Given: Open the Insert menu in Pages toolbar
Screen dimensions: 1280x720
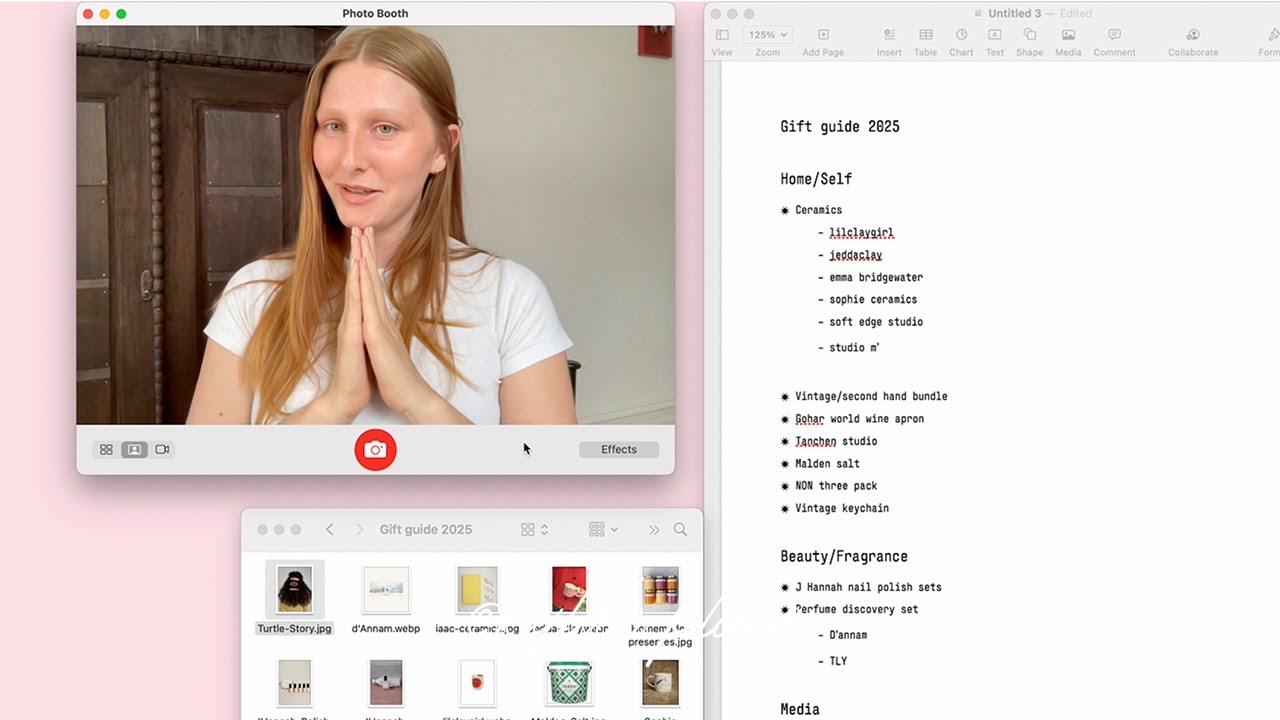Looking at the screenshot, I should (x=889, y=42).
